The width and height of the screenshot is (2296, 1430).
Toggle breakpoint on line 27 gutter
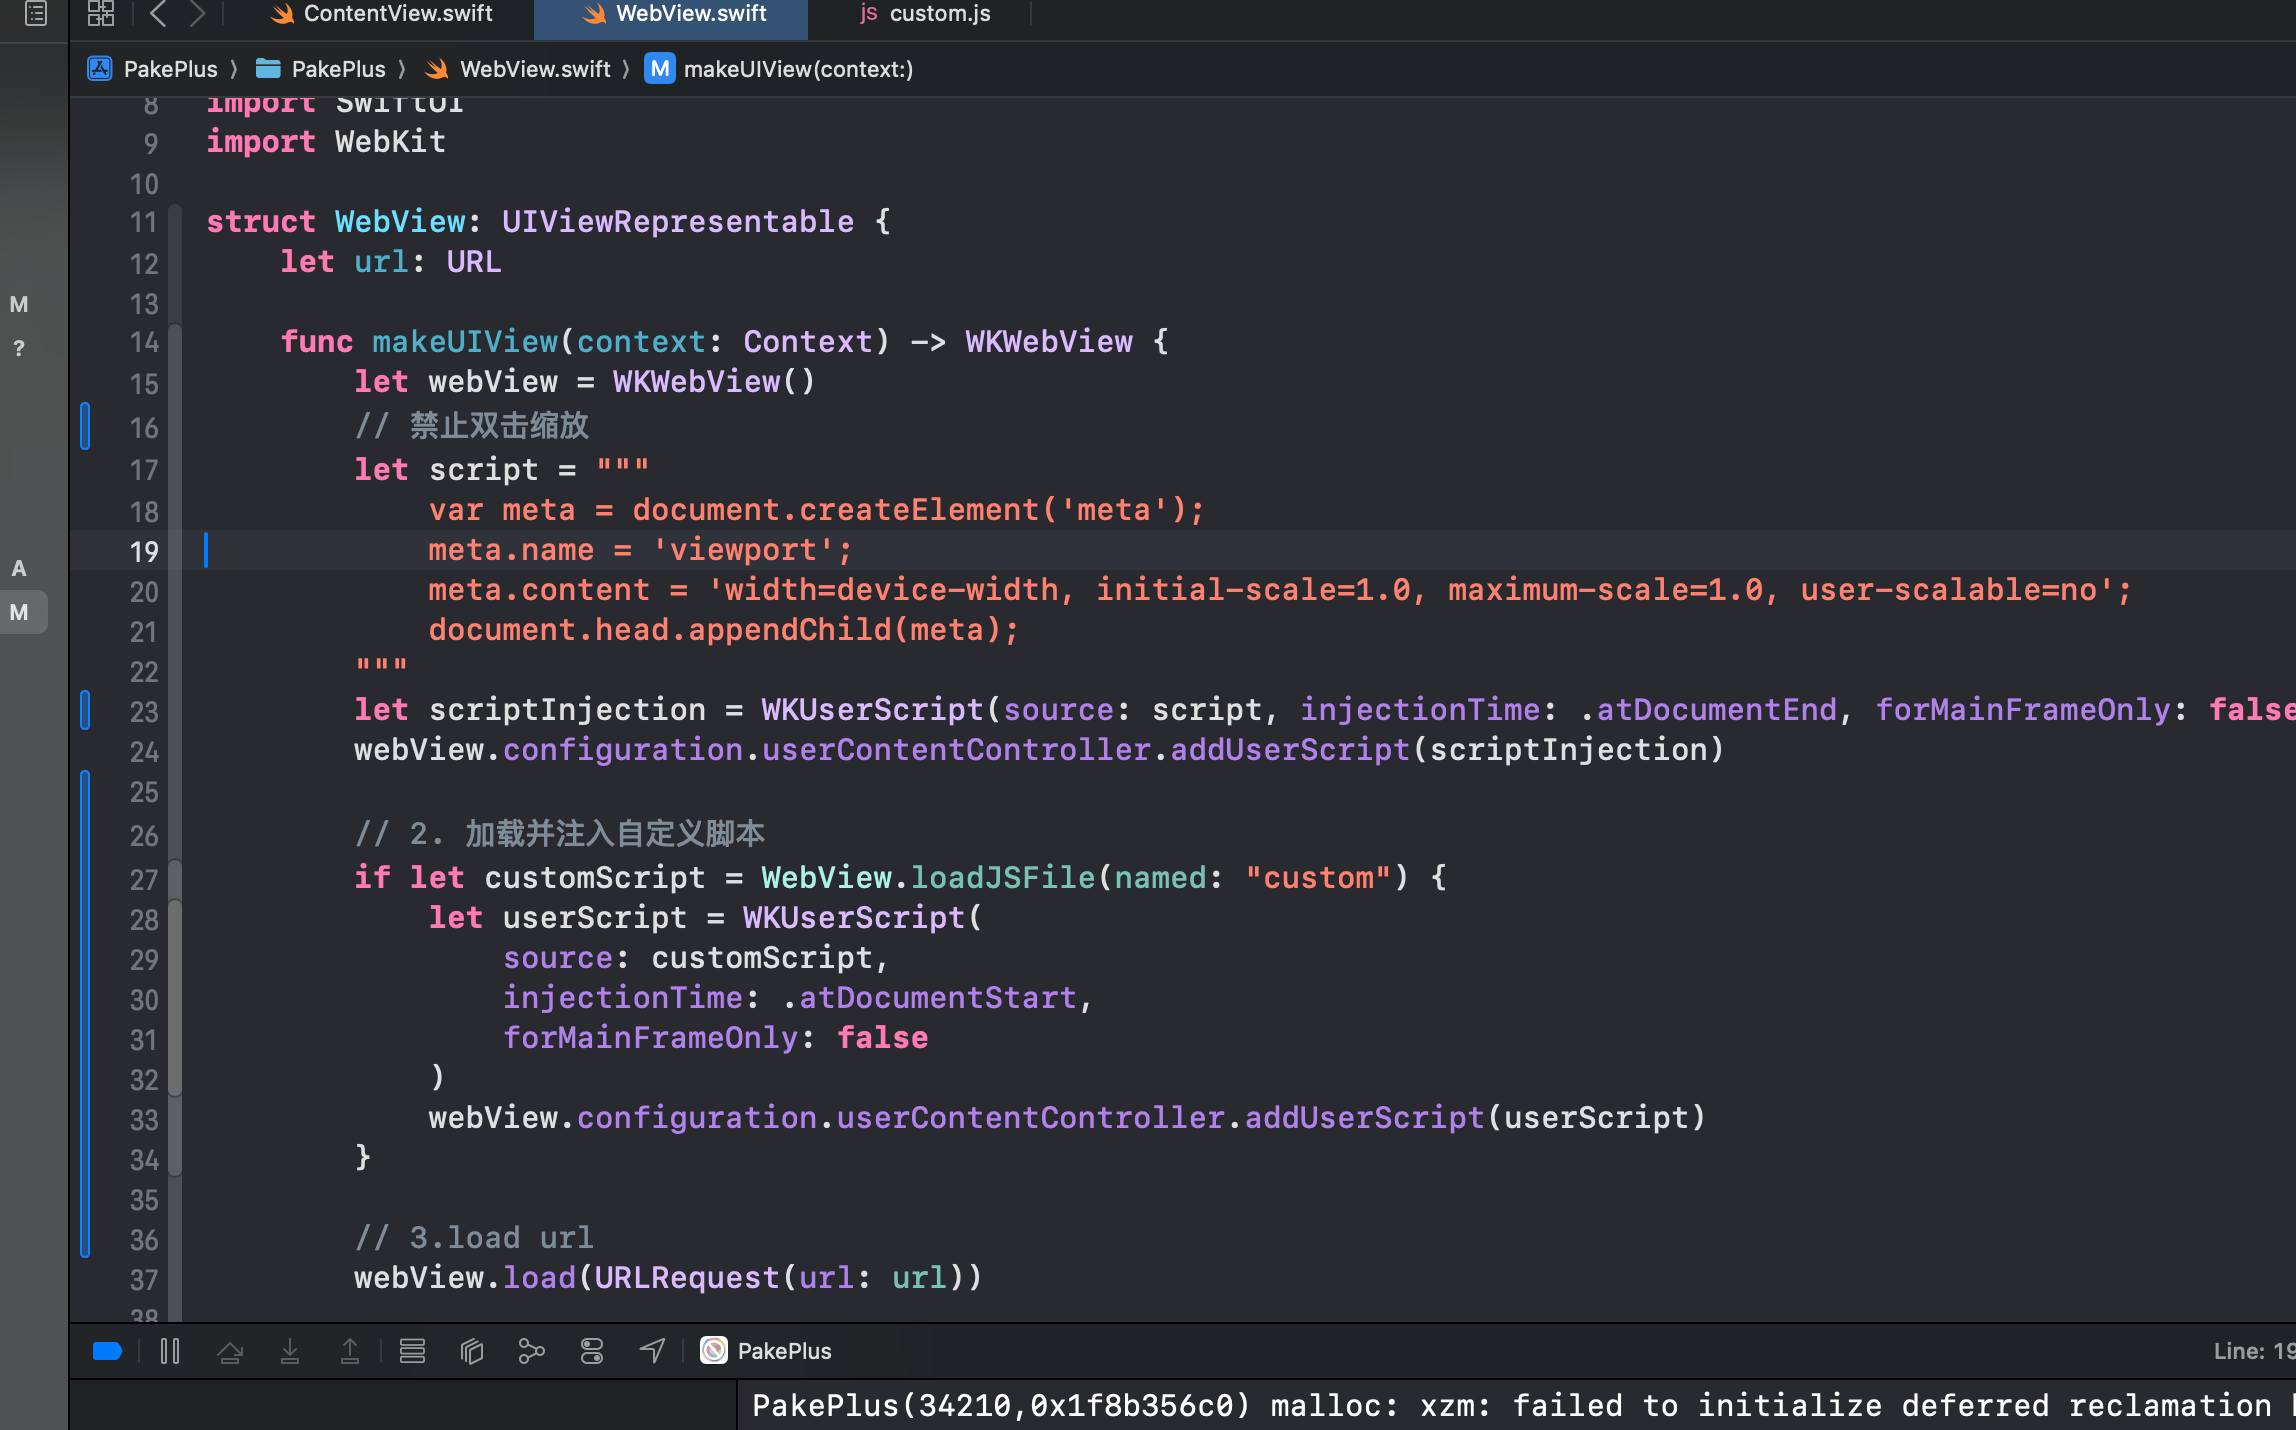coord(144,879)
